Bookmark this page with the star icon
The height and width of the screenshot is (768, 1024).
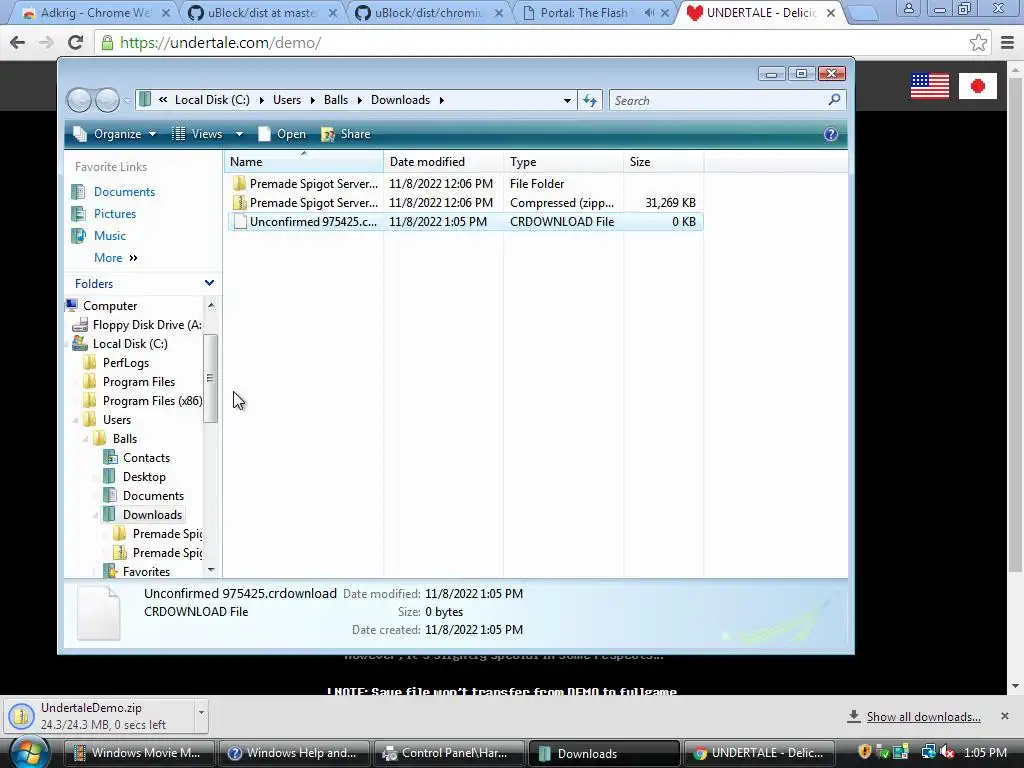pyautogui.click(x=978, y=43)
